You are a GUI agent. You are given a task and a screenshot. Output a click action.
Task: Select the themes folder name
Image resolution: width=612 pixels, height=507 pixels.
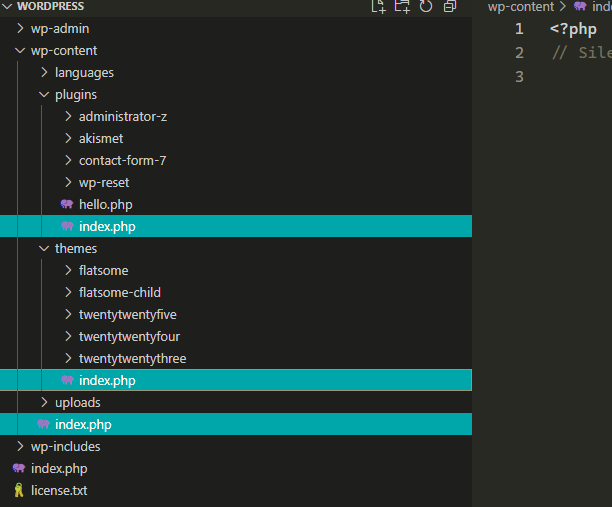coord(76,248)
